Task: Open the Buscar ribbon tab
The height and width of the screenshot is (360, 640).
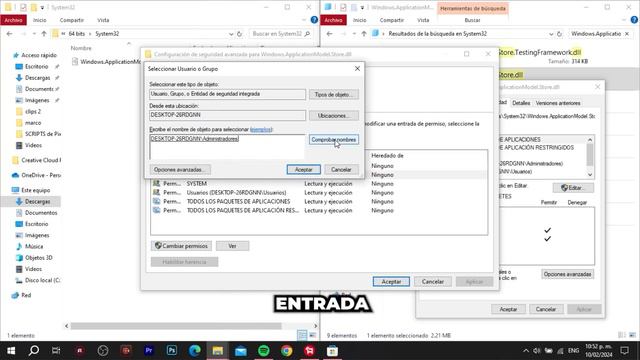Action: [x=472, y=20]
